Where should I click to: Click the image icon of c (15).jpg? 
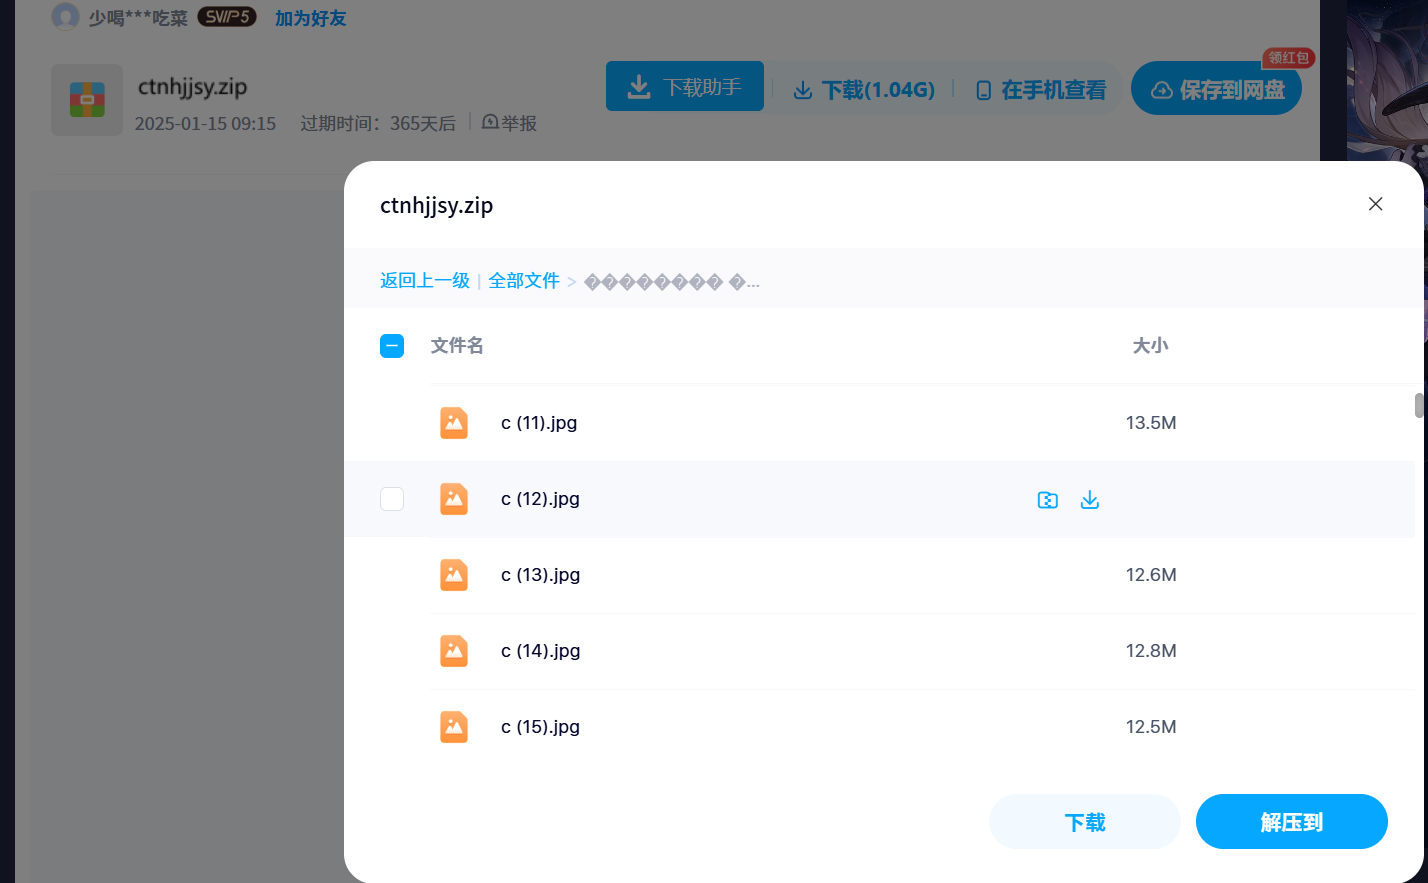454,727
